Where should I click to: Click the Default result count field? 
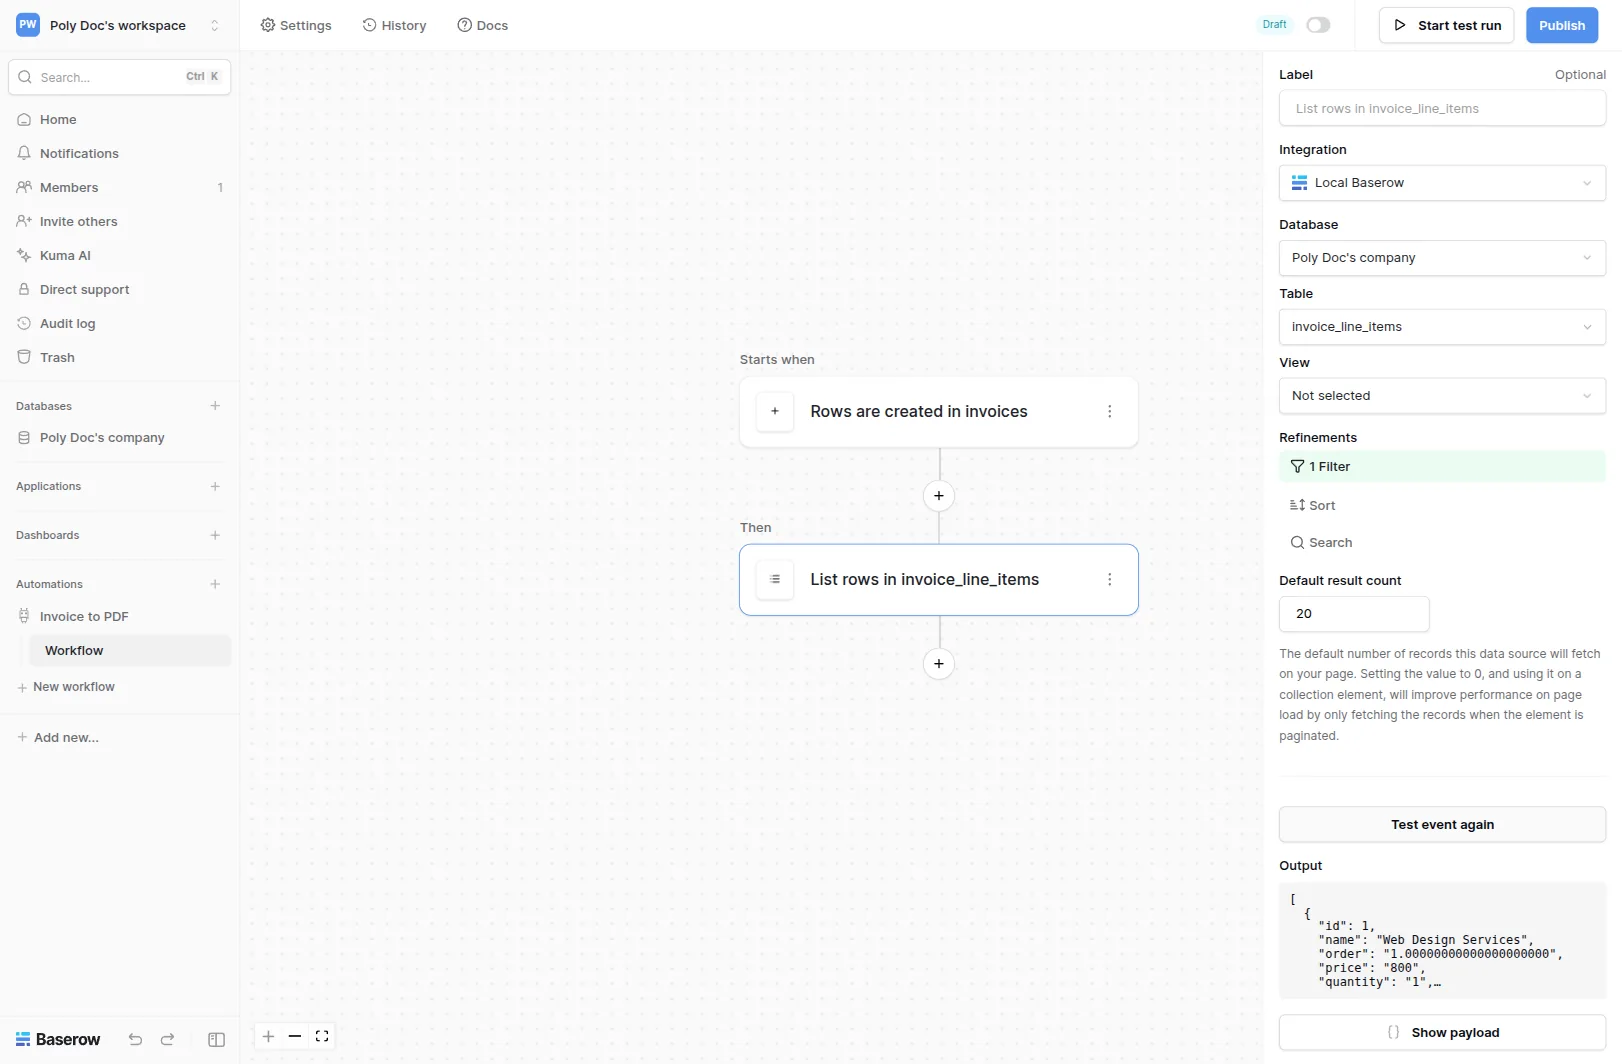(x=1354, y=614)
